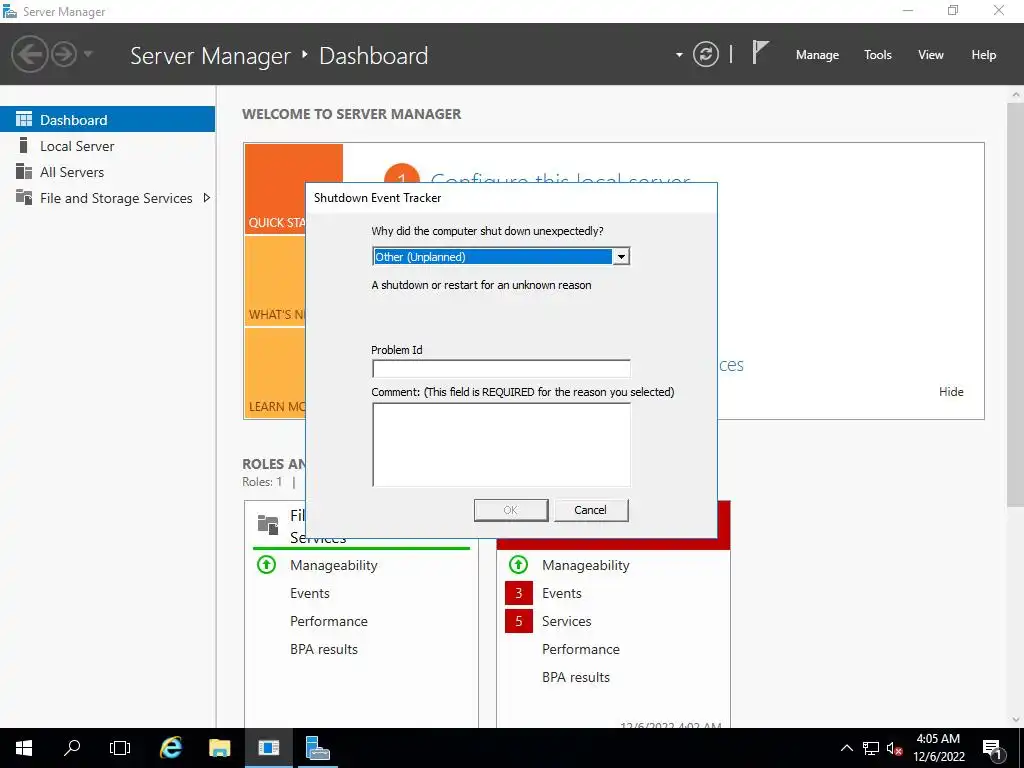Open the Tools menu

(x=878, y=55)
